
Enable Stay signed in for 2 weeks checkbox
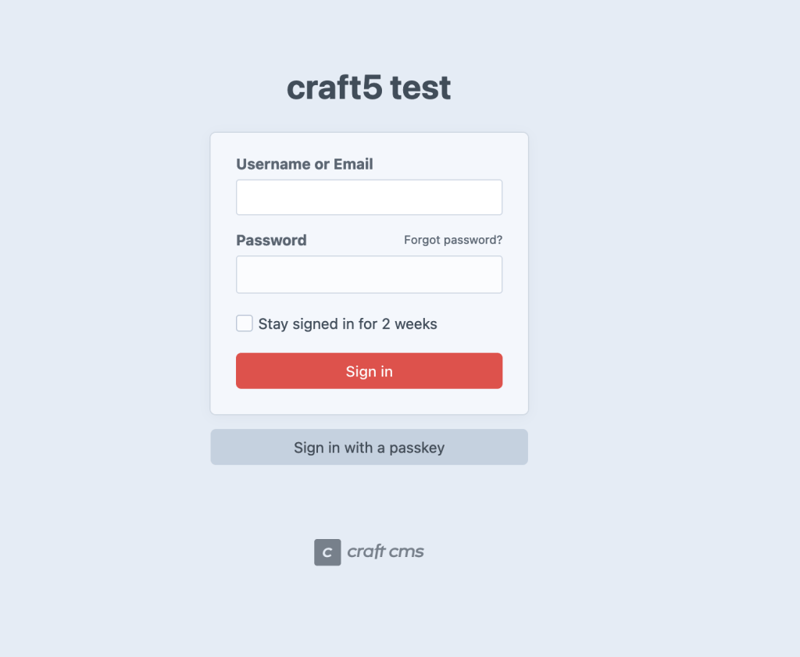point(244,323)
